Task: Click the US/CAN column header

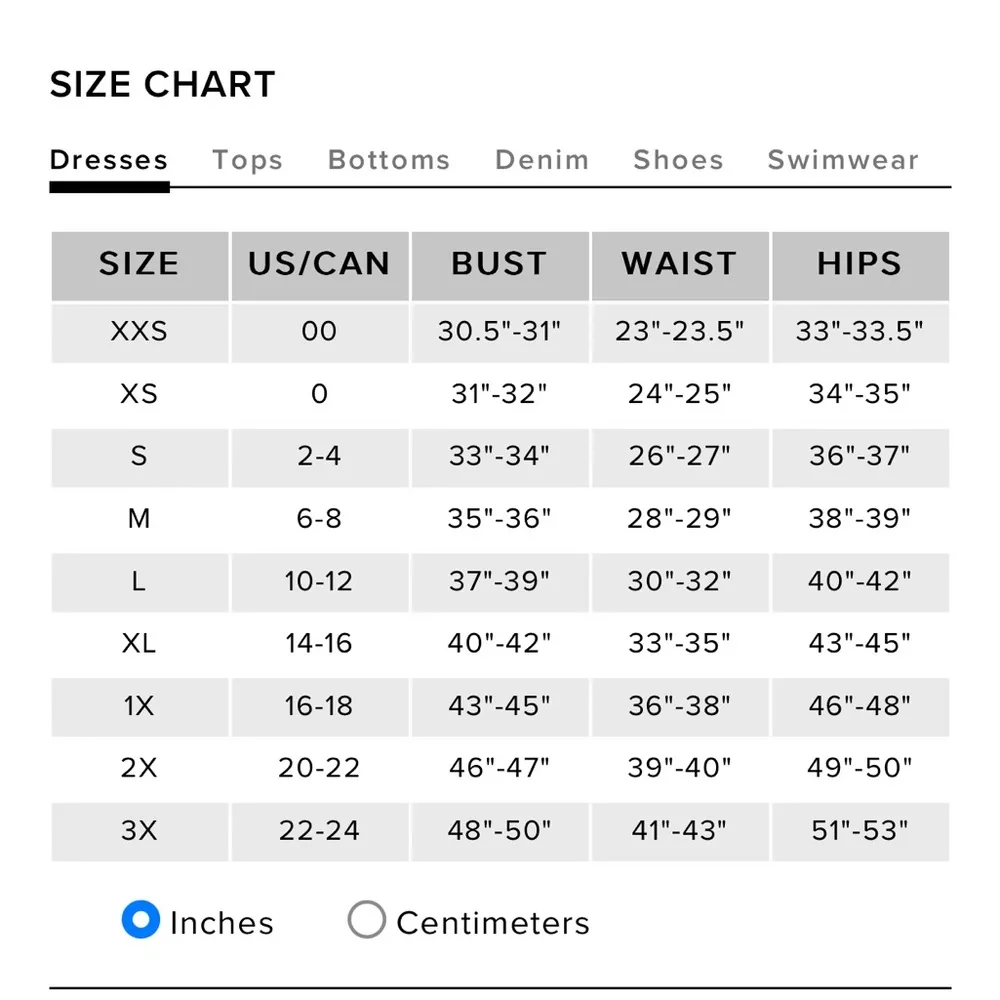Action: 319,264
